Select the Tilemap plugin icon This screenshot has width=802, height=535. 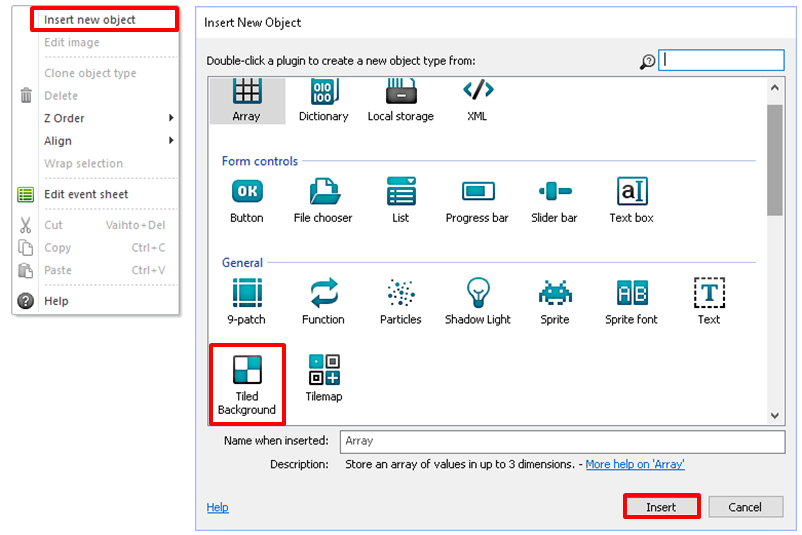click(323, 370)
